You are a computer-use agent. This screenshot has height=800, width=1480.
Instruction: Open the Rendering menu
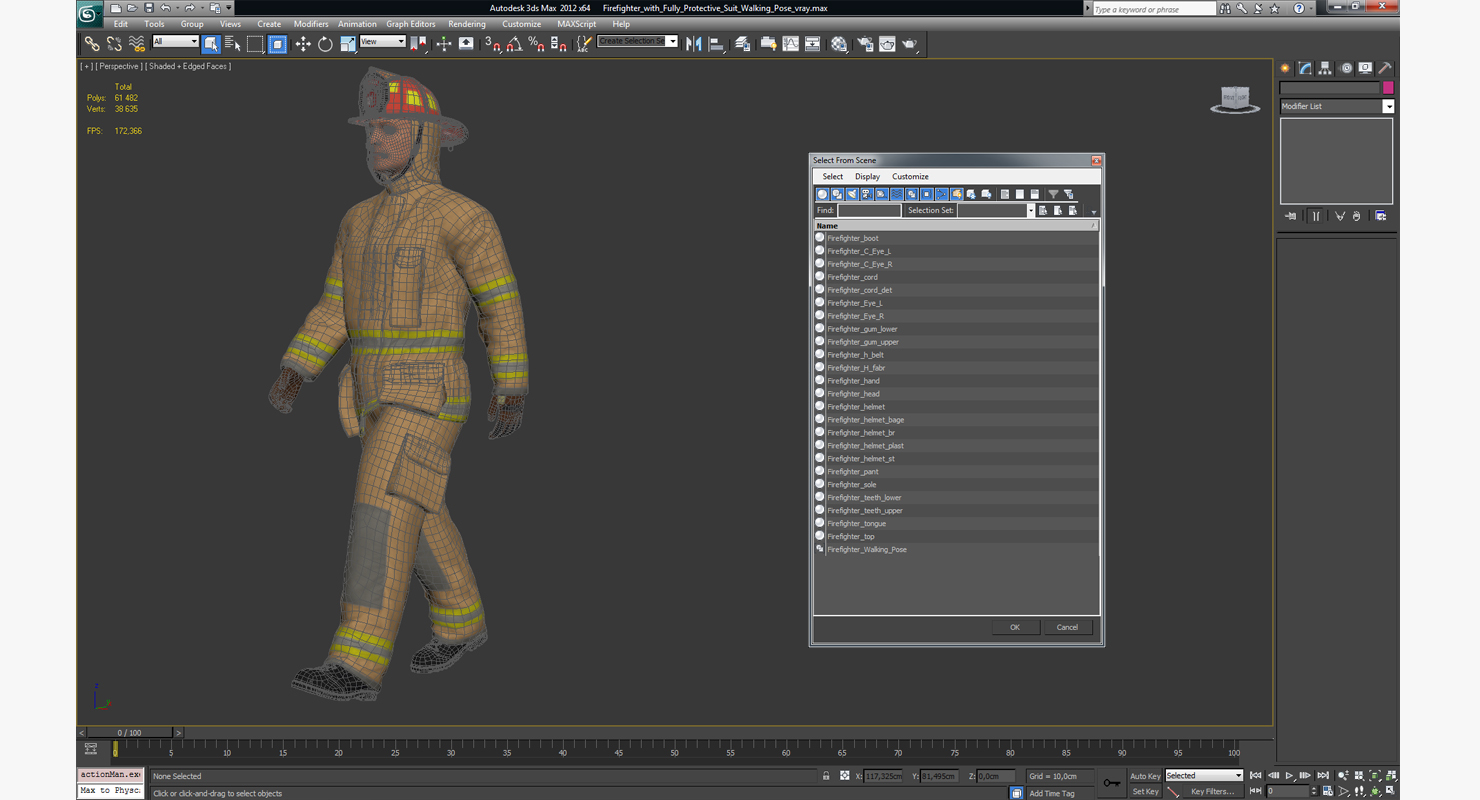coord(467,24)
